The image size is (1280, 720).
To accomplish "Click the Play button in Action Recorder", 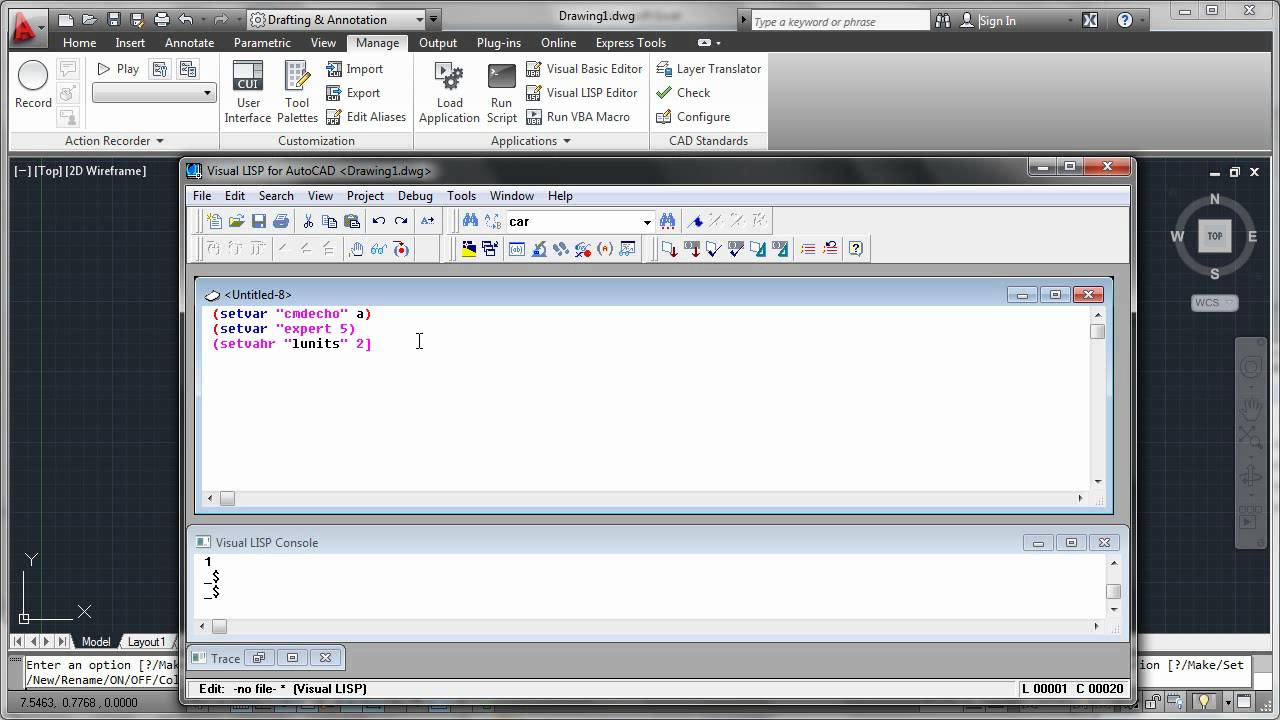I will coord(117,69).
